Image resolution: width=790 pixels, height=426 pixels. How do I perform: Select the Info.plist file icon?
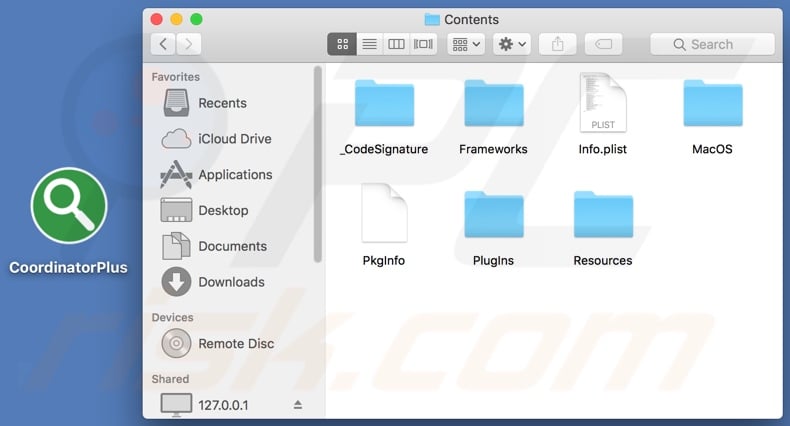pos(603,103)
